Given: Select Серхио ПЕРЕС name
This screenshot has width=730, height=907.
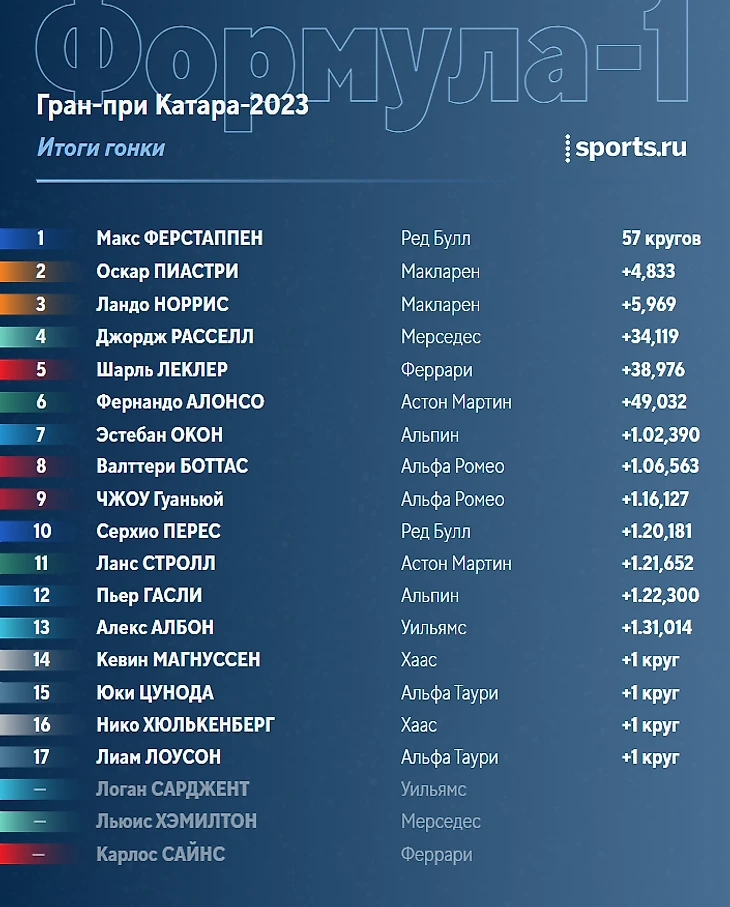Looking at the screenshot, I should tap(158, 532).
